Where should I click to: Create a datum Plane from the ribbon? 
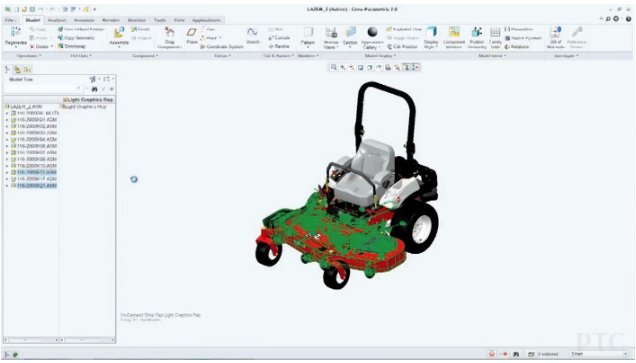[191, 32]
